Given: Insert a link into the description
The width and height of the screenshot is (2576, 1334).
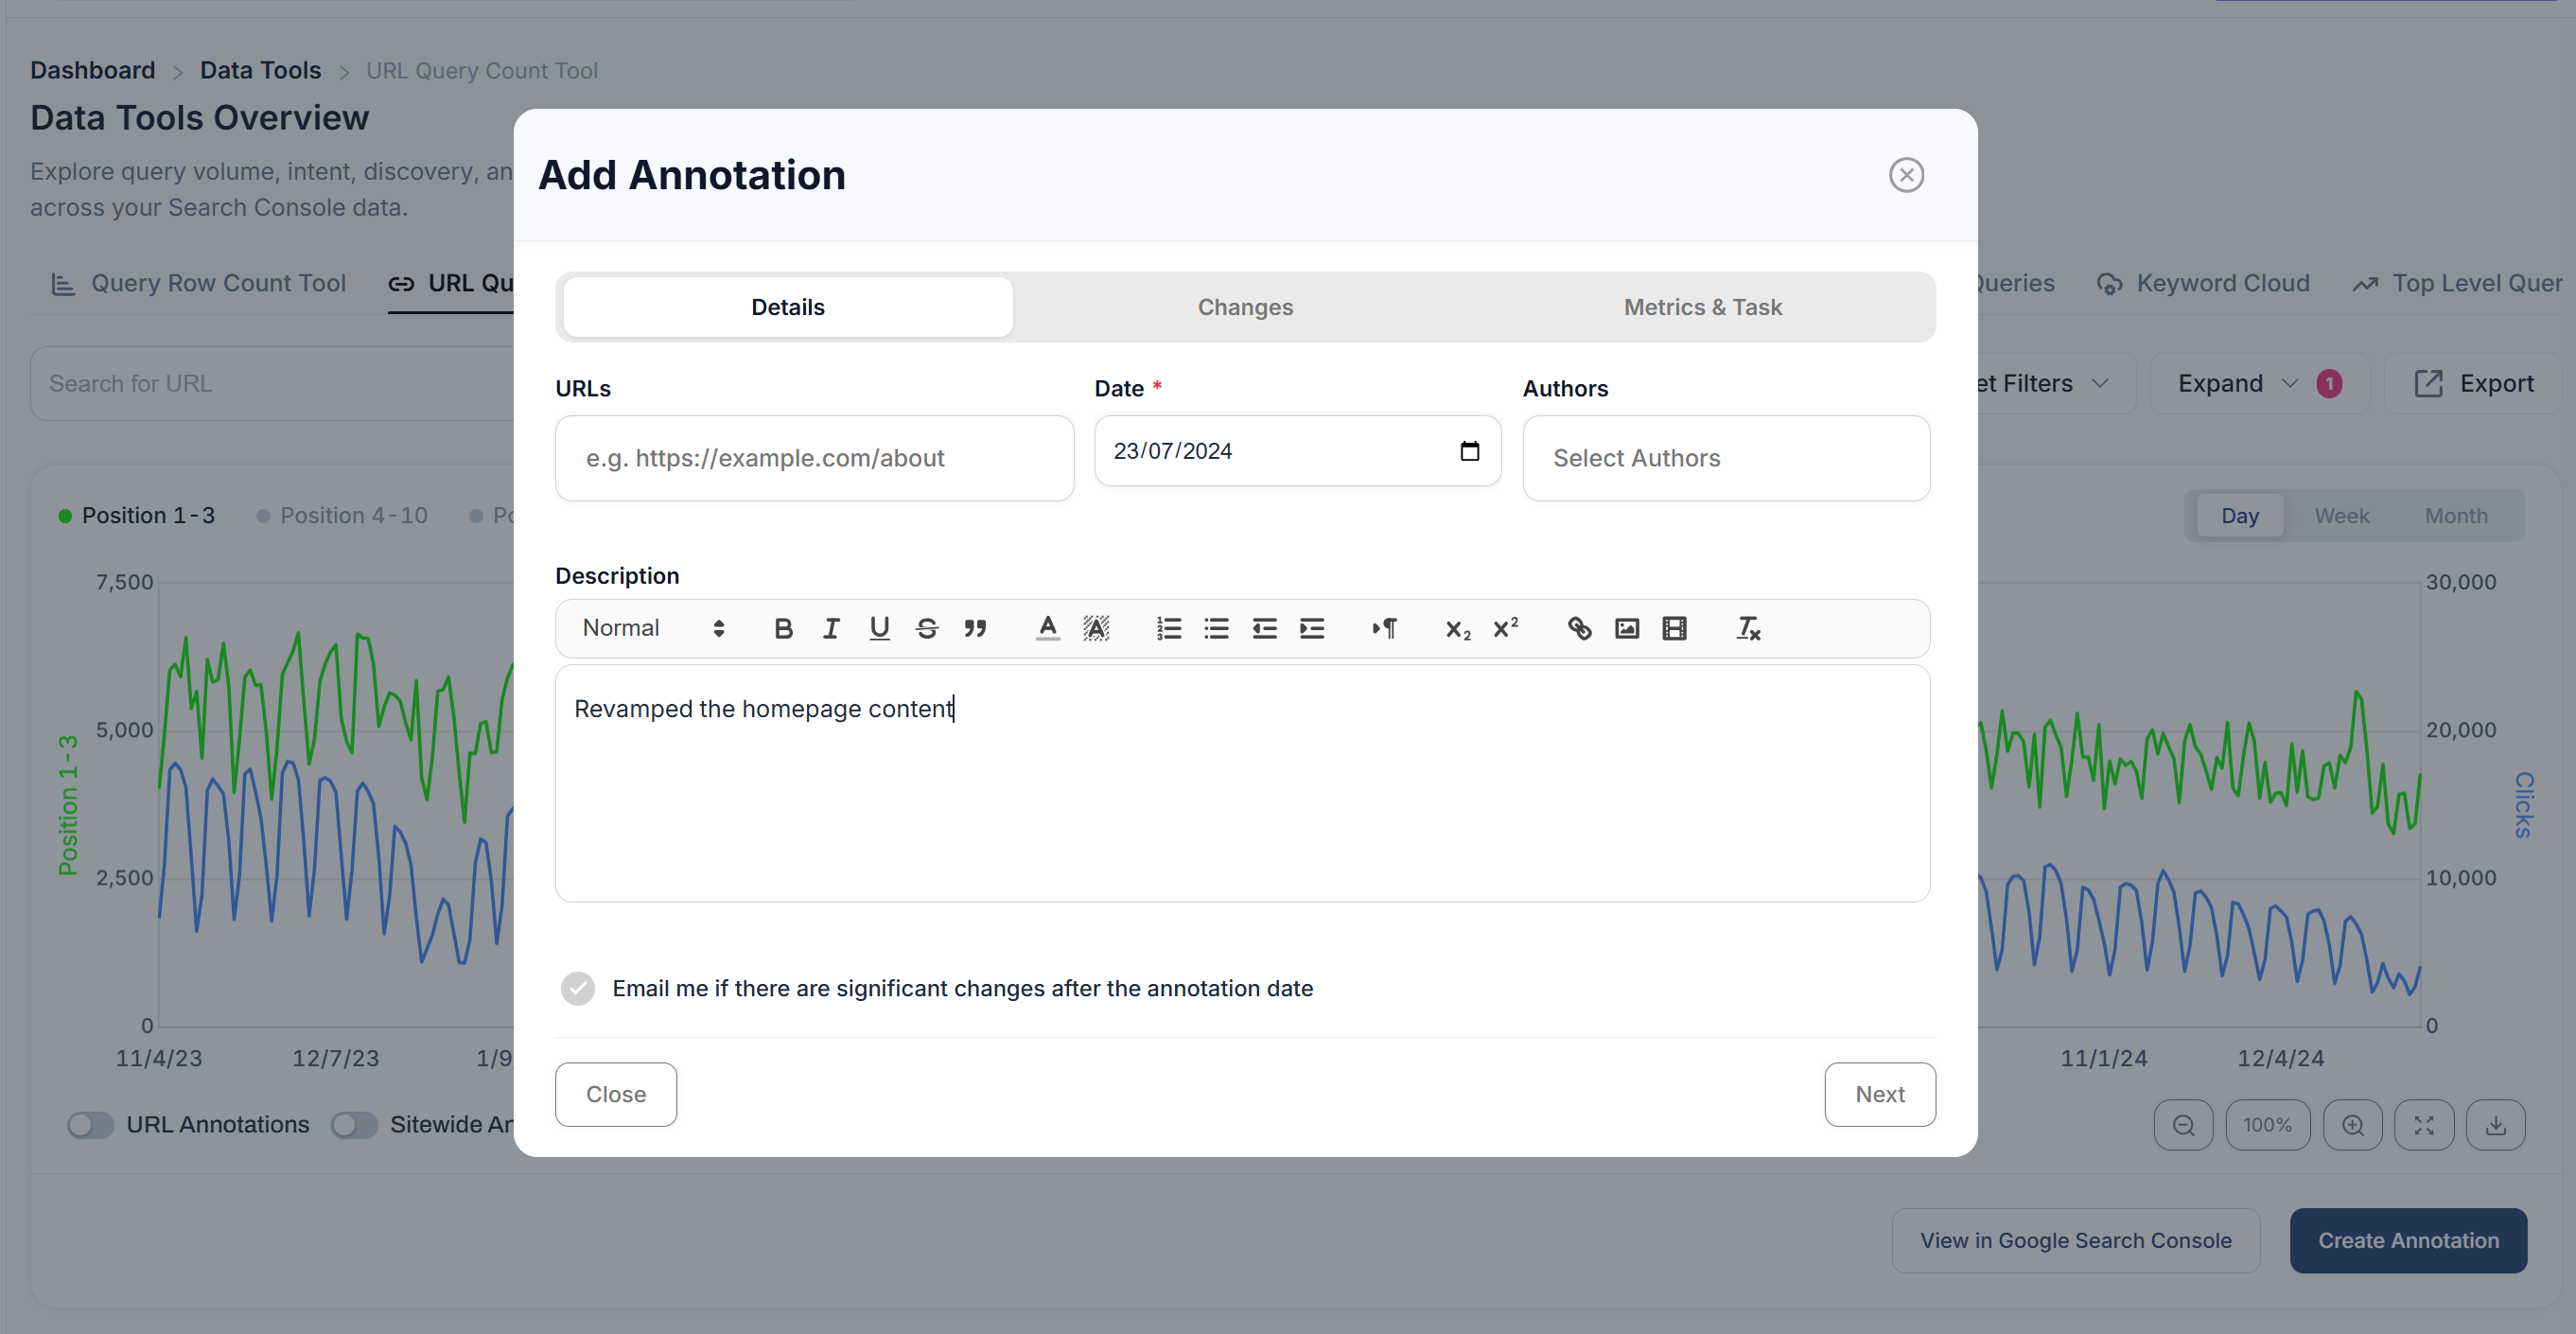Looking at the screenshot, I should pyautogui.click(x=1579, y=628).
